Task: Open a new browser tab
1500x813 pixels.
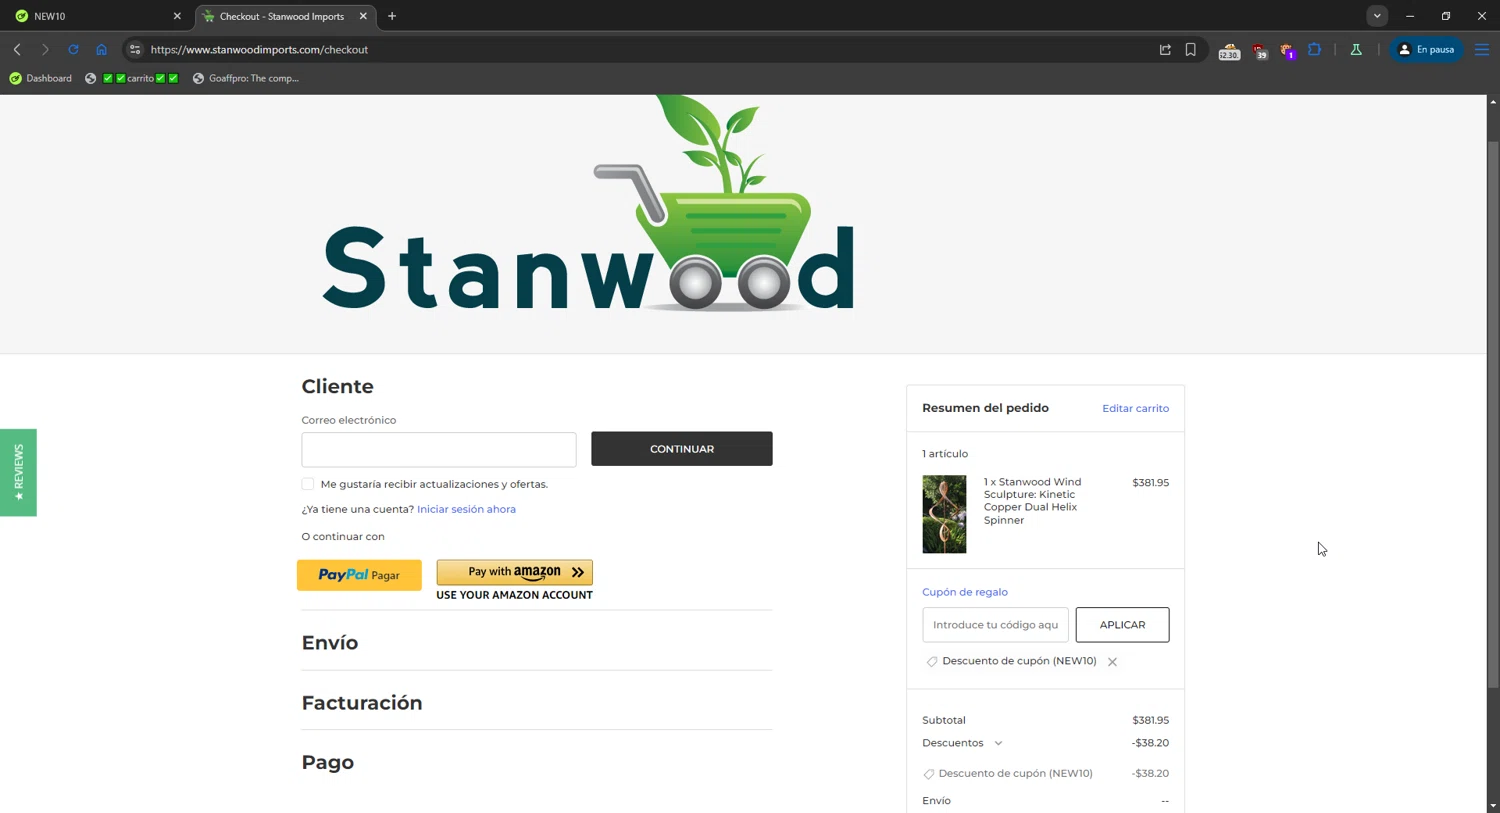Action: tap(392, 16)
